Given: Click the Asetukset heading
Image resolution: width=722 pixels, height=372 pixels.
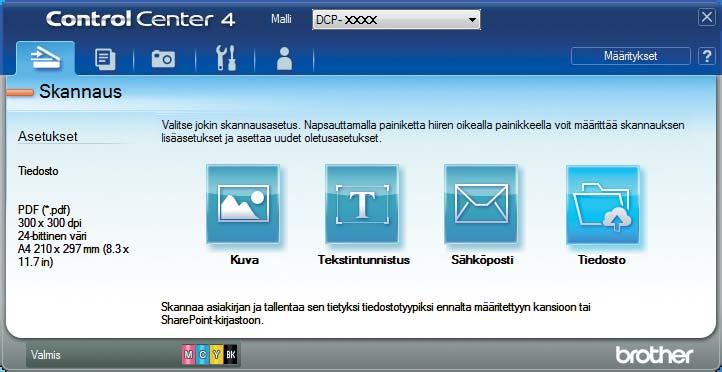Looking at the screenshot, I should [x=48, y=136].
